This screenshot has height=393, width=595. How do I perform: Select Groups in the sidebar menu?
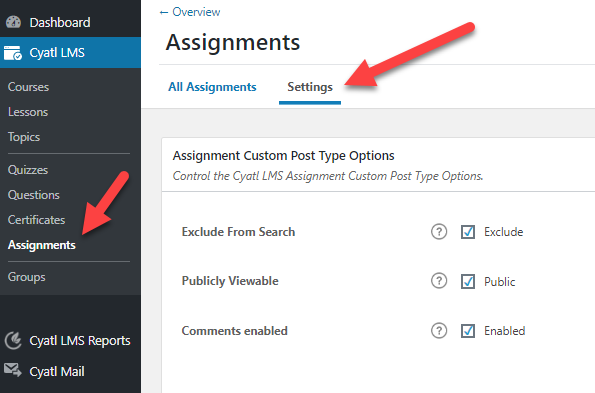click(x=27, y=277)
